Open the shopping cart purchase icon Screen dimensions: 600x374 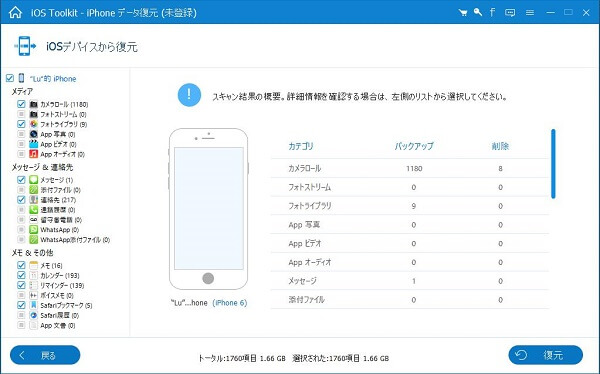click(463, 13)
